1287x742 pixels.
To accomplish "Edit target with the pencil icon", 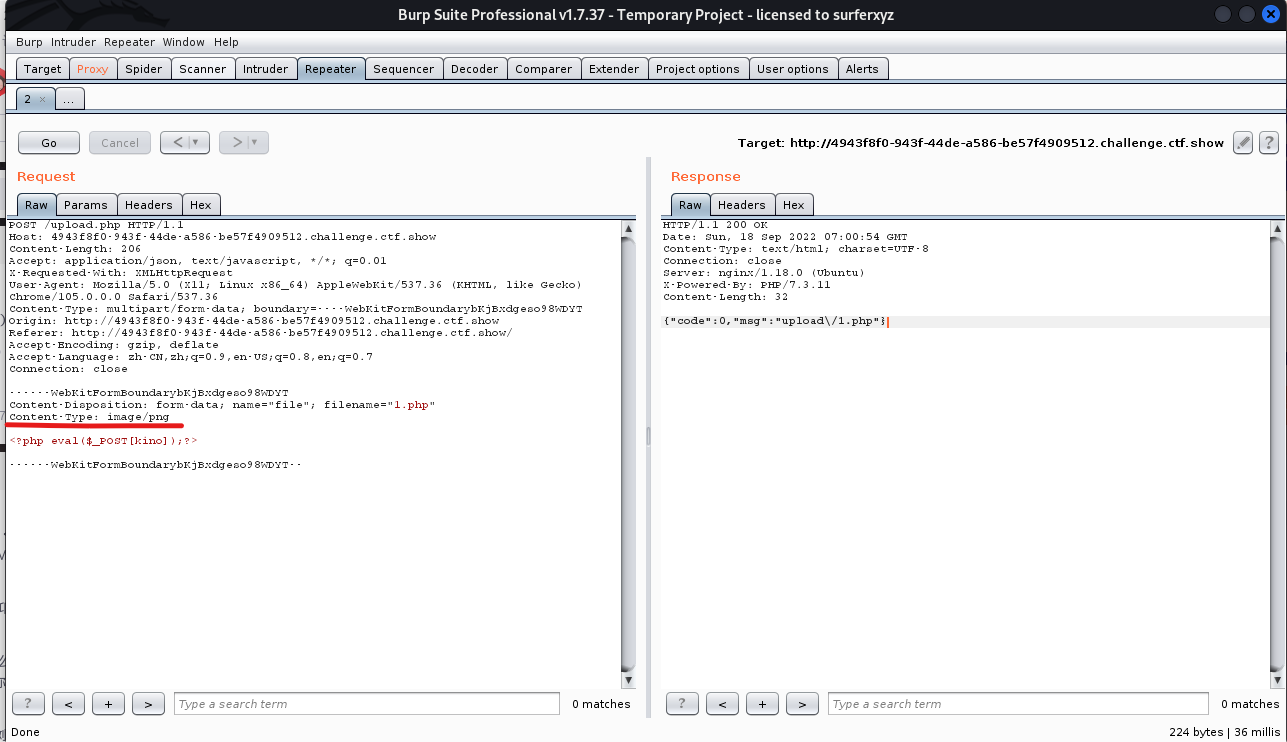I will (1243, 142).
